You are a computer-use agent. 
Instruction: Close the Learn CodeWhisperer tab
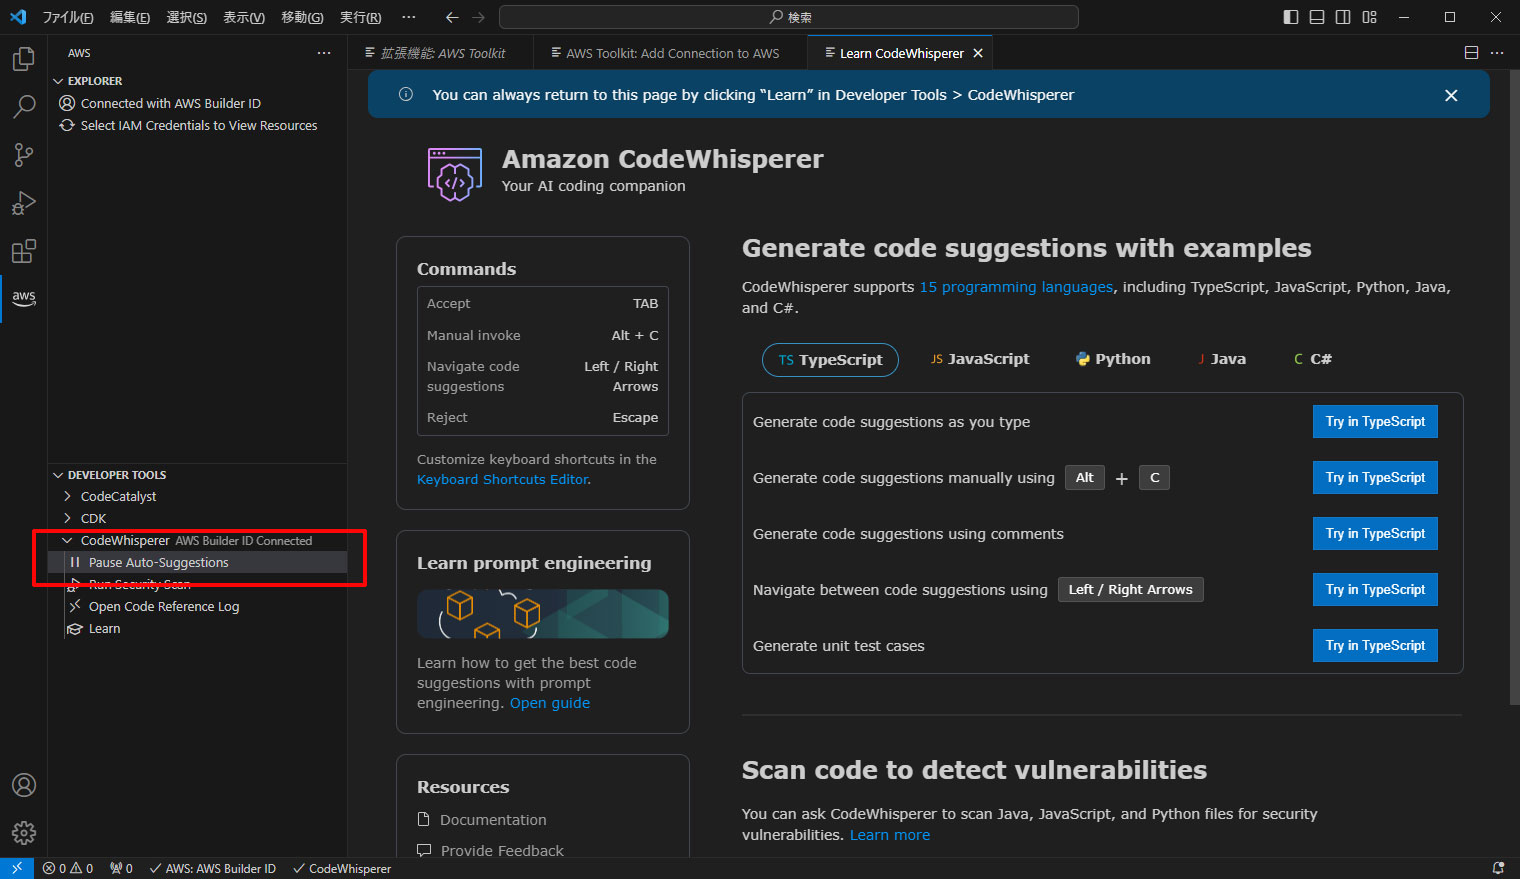(978, 53)
